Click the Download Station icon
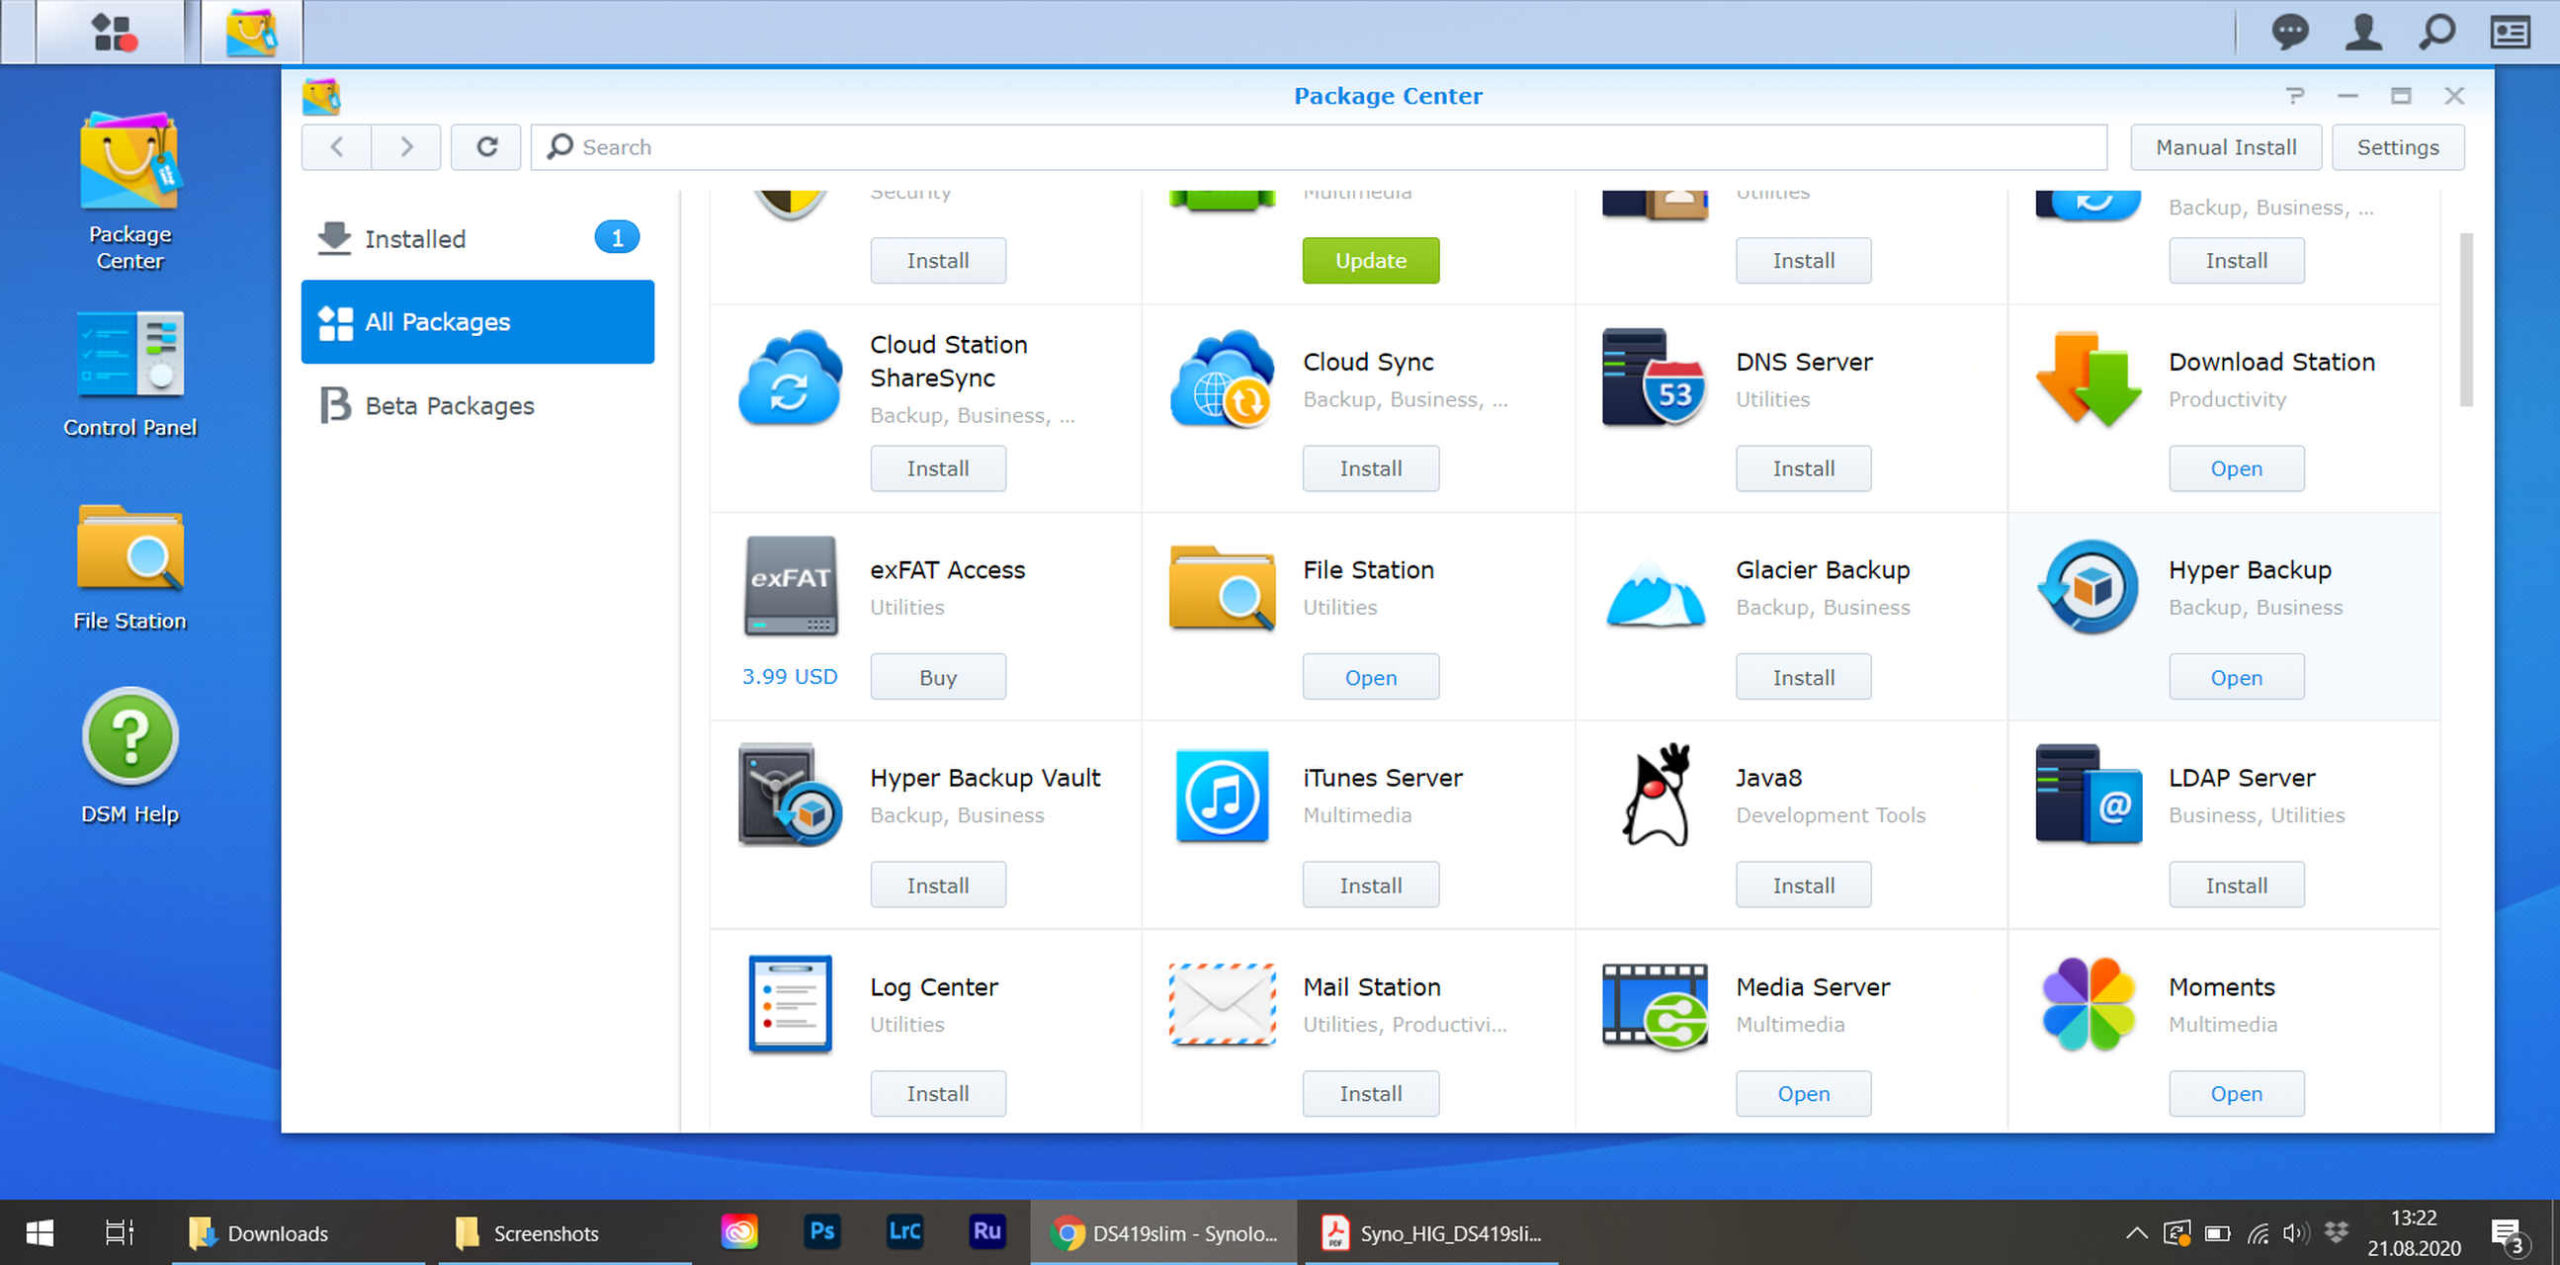2560x1265 pixels. 2088,378
